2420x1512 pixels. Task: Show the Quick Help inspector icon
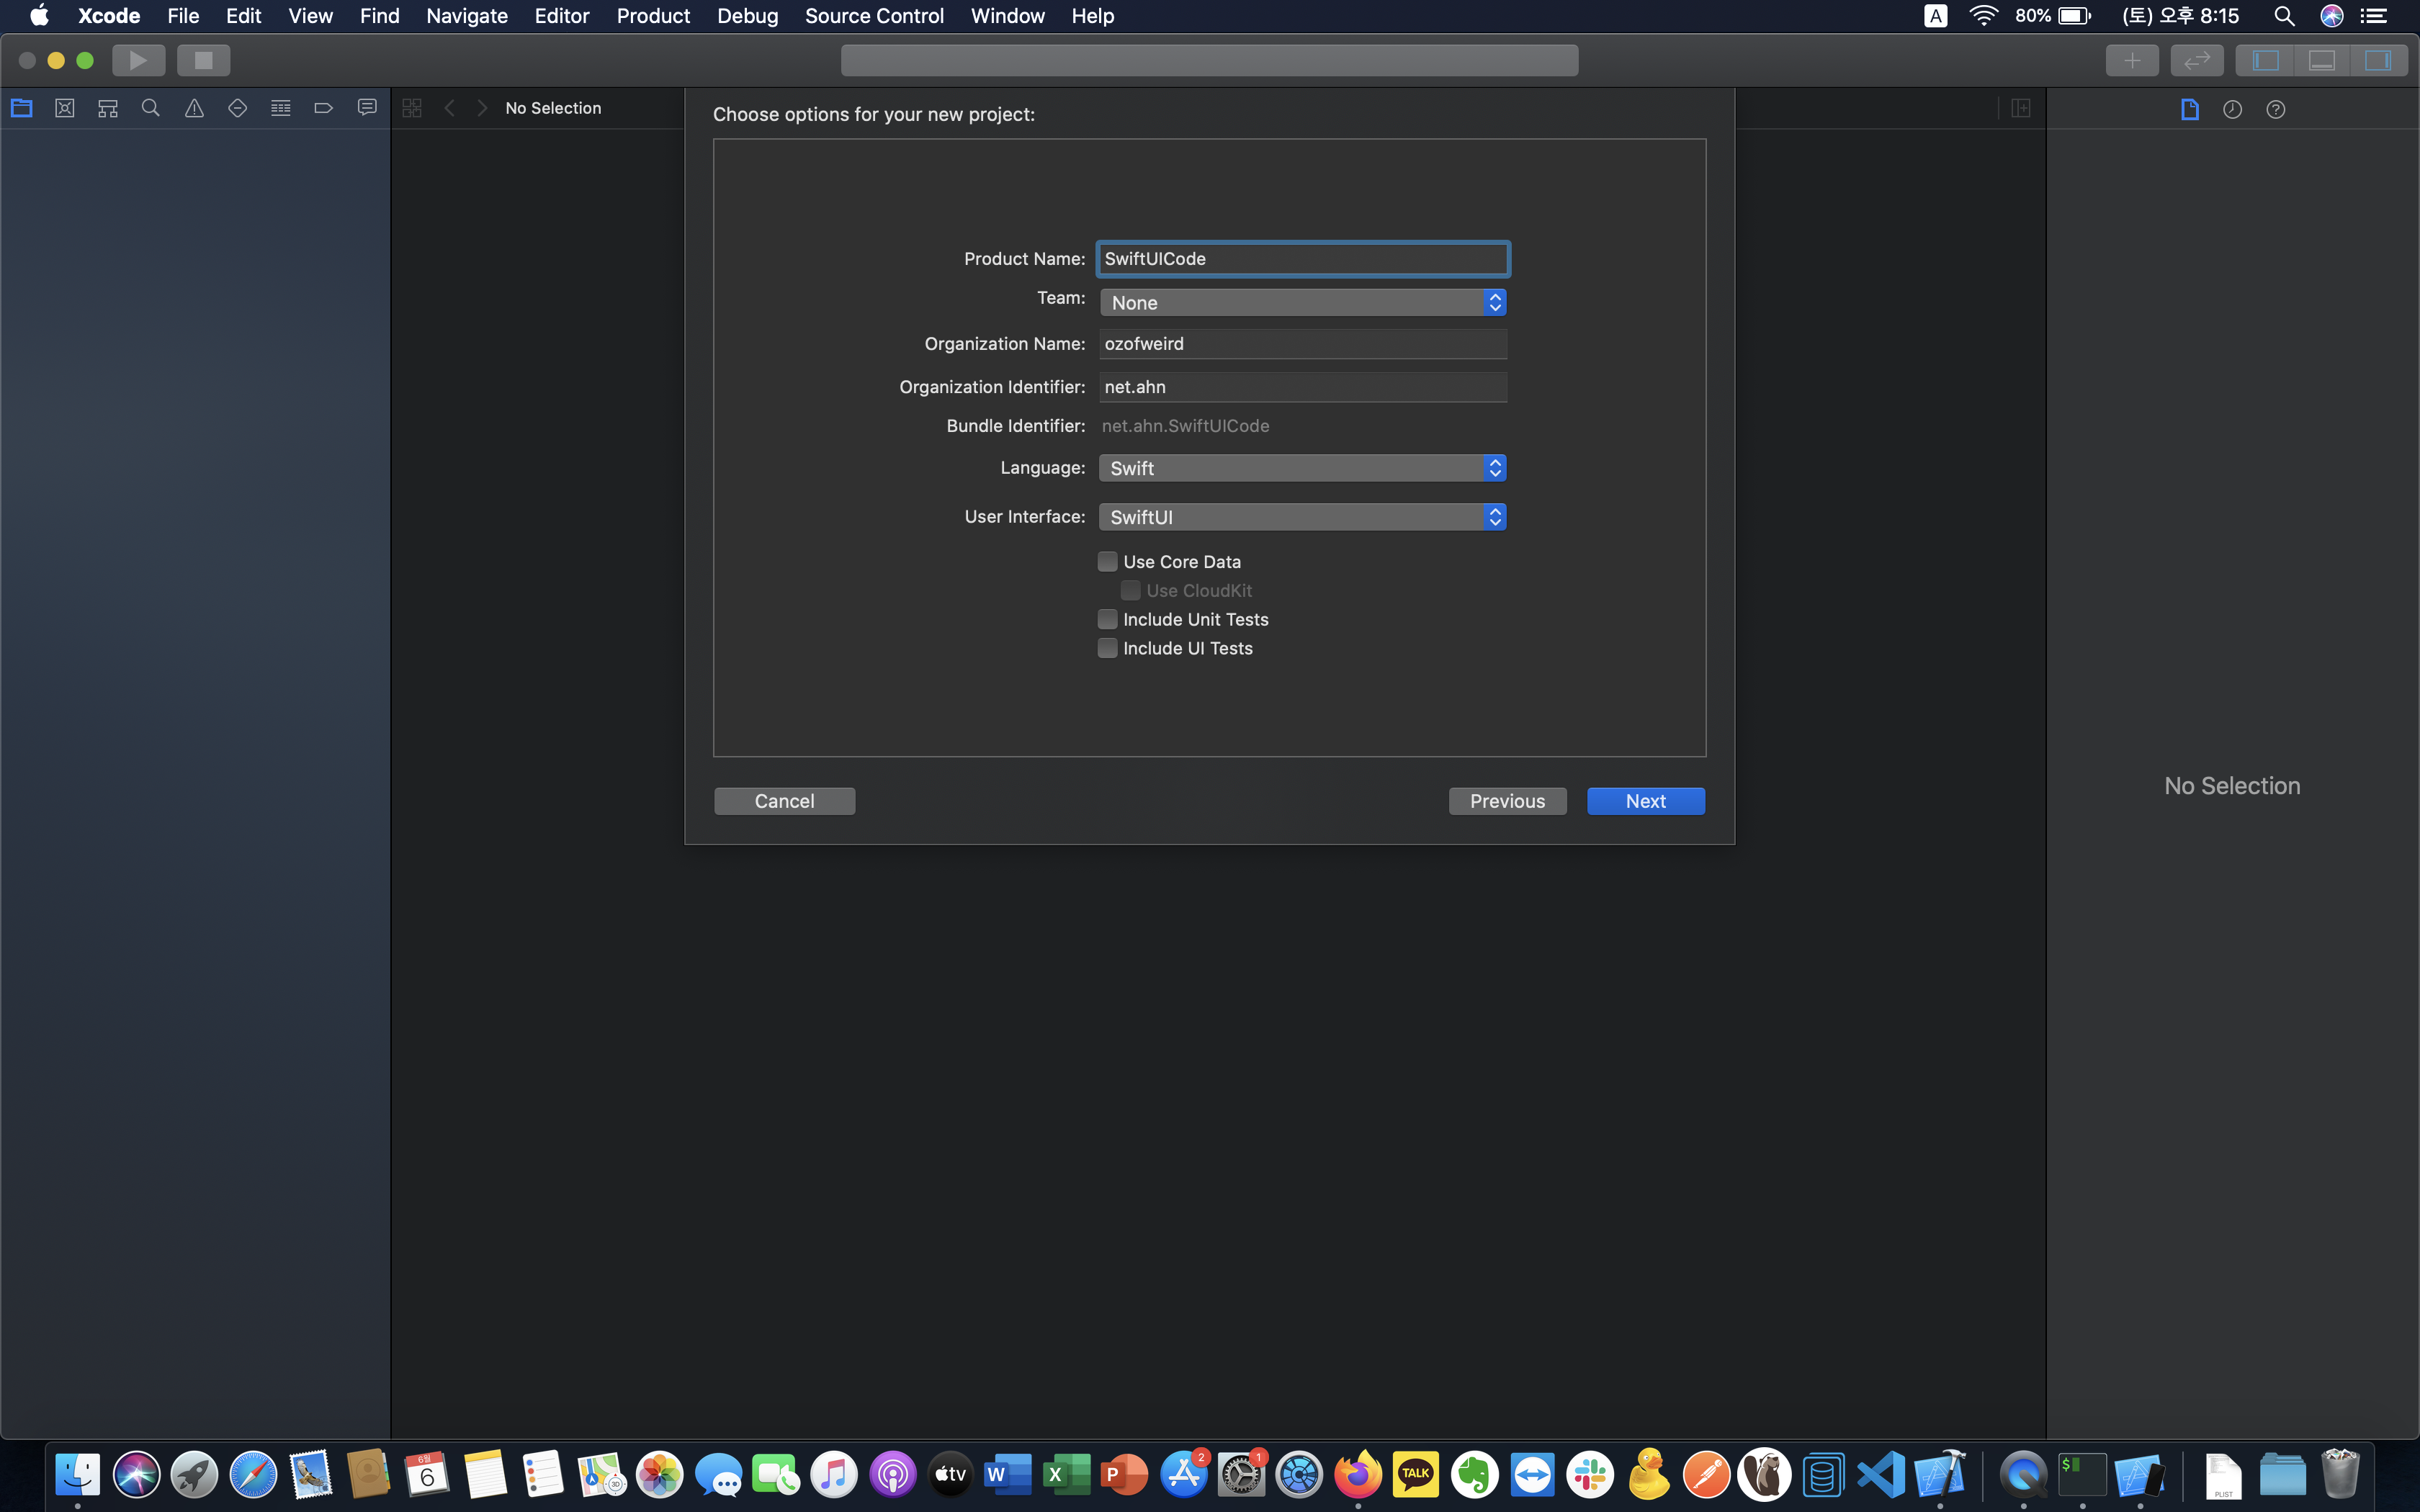point(2275,109)
